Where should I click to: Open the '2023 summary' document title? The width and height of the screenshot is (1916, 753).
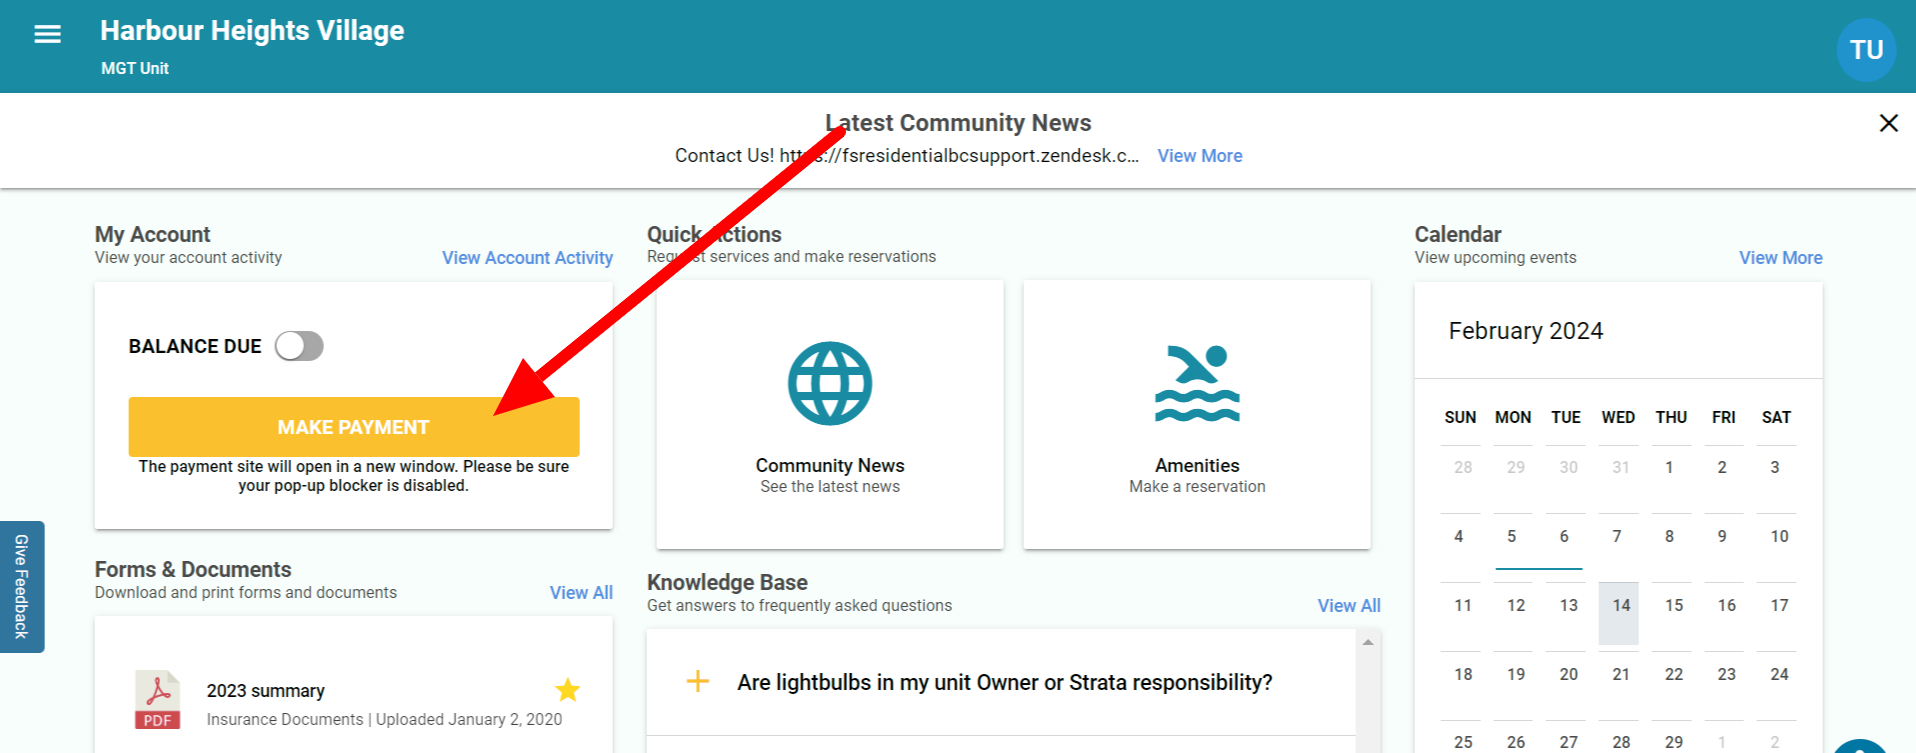coord(266,691)
